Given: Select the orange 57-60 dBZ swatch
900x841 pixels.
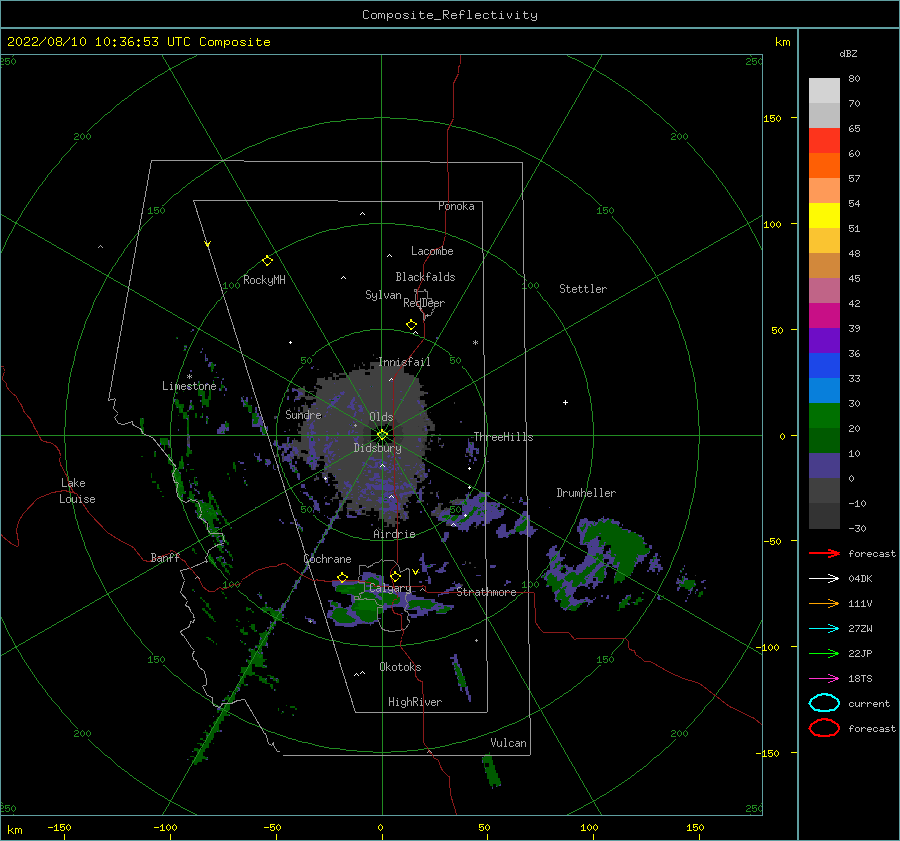Looking at the screenshot, I should pyautogui.click(x=824, y=166).
